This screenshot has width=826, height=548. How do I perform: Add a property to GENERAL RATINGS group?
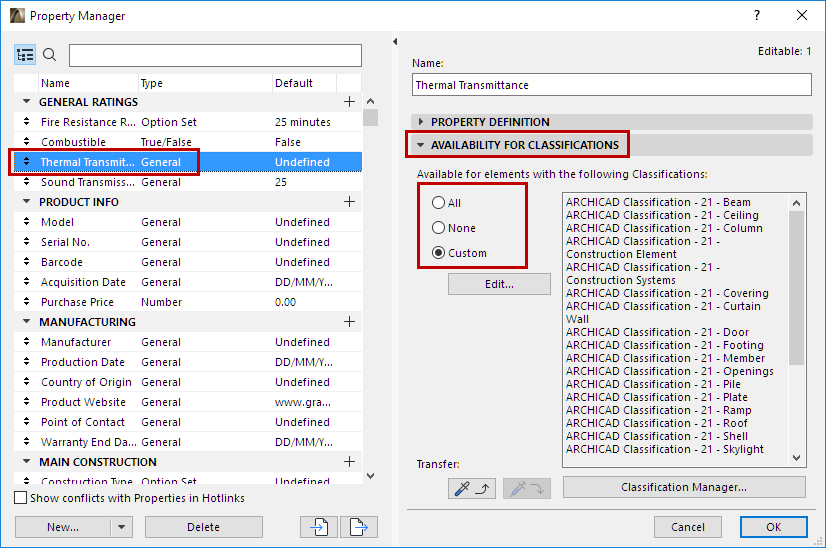[x=349, y=102]
